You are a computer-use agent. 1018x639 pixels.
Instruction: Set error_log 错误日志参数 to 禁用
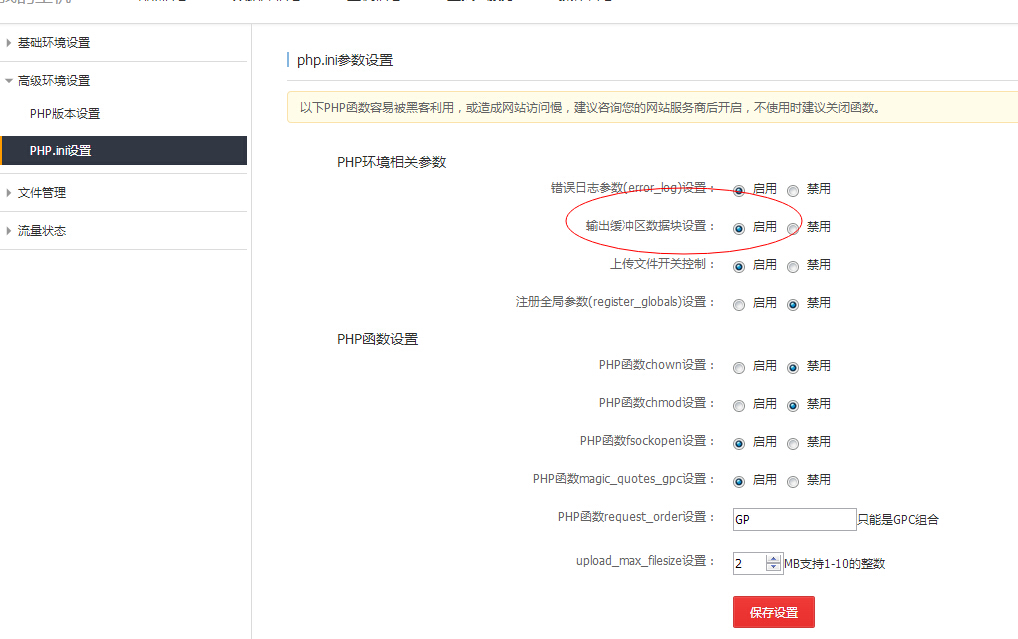click(x=793, y=190)
